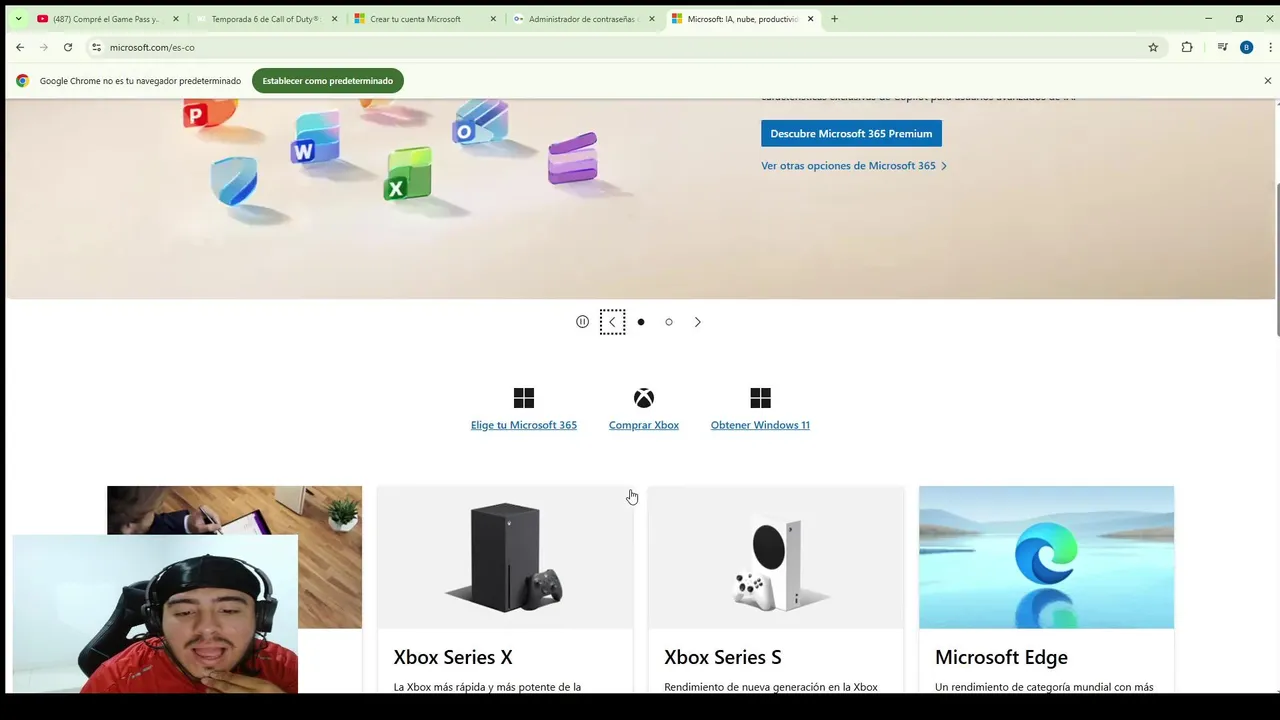The width and height of the screenshot is (1280, 720).
Task: Click the Excel icon in the banner
Action: 407,175
